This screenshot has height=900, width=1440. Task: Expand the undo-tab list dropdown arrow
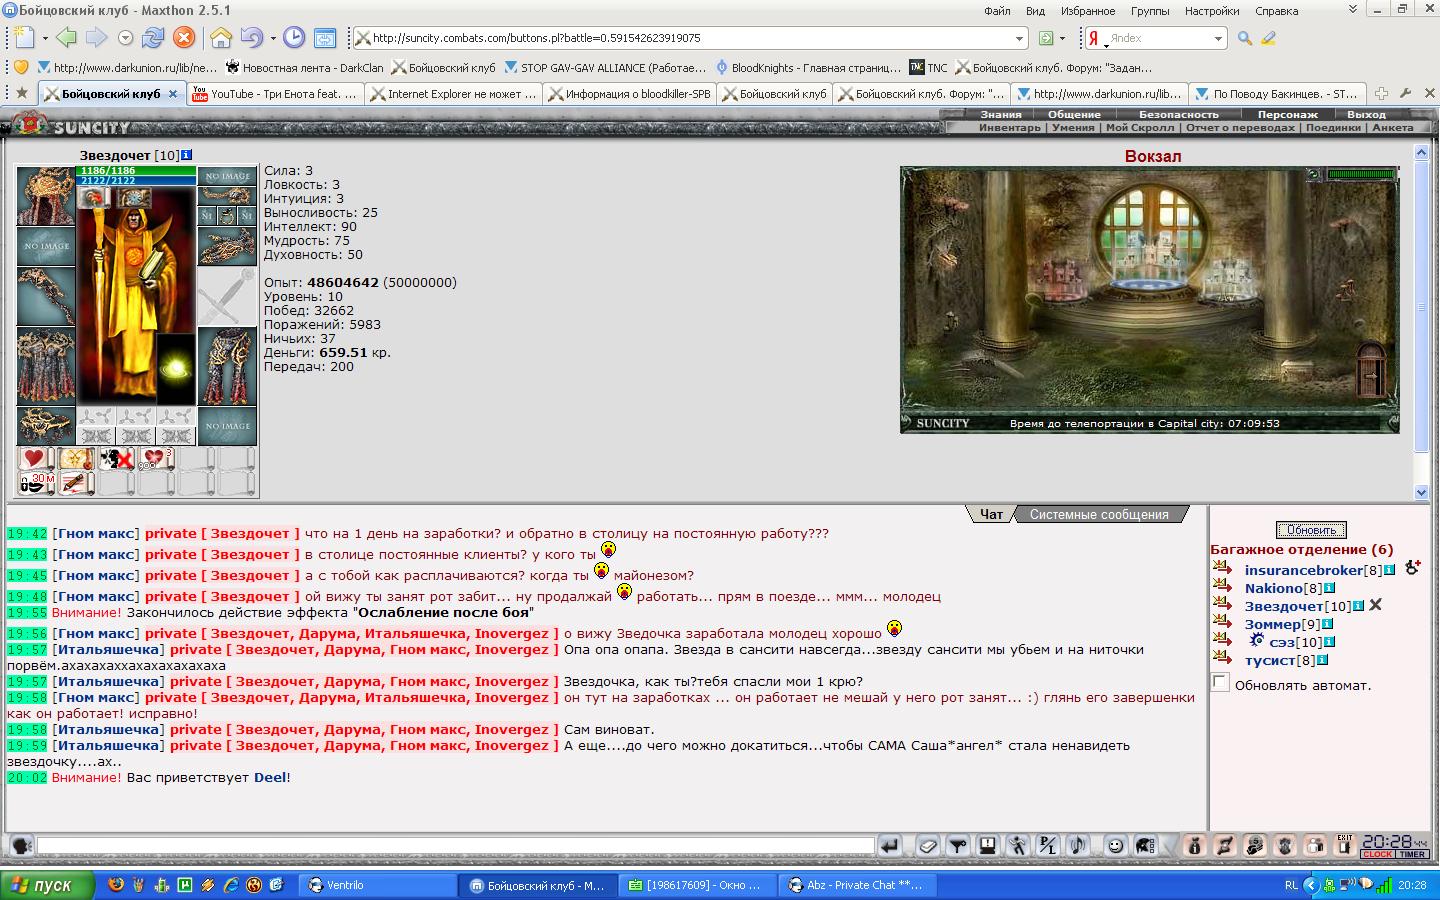coord(272,39)
